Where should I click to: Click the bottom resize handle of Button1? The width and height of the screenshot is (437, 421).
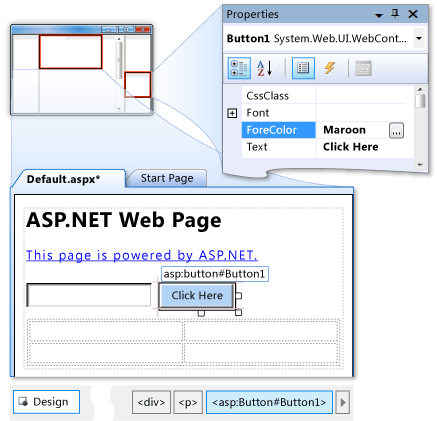[201, 313]
